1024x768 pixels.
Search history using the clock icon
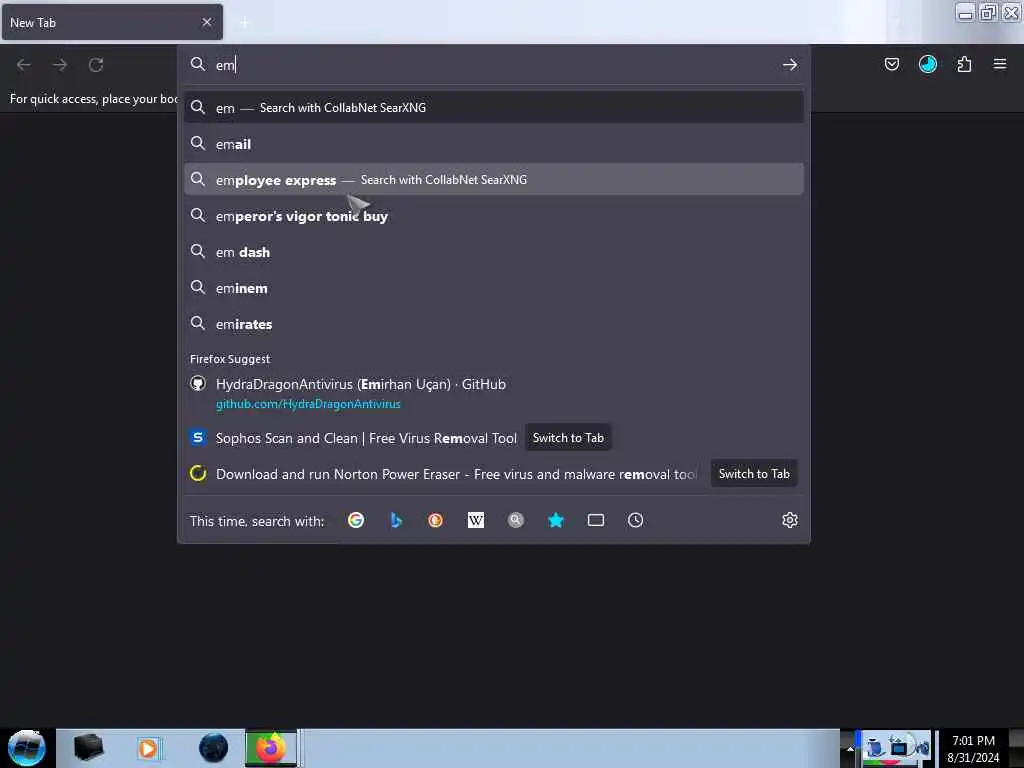point(635,520)
